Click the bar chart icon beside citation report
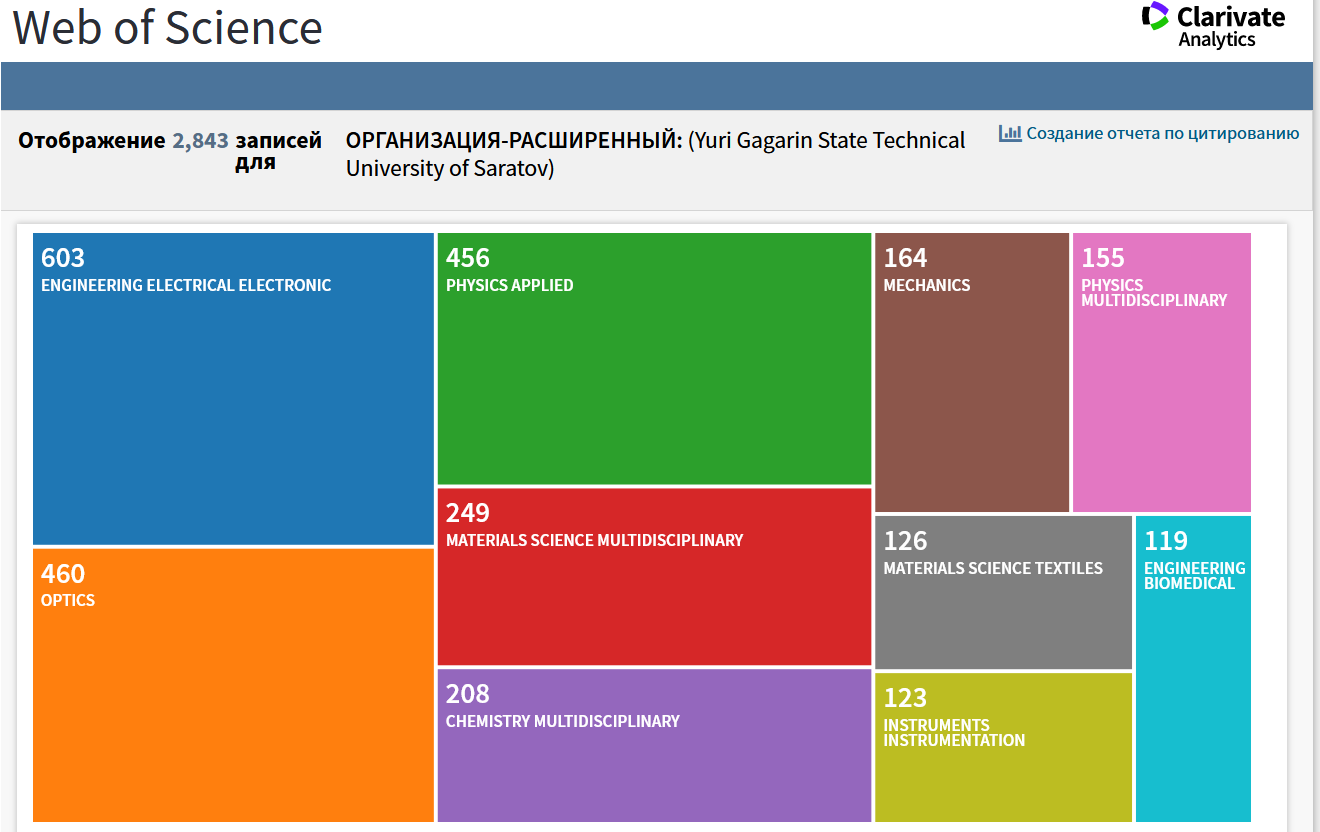1320x832 pixels. [x=1010, y=133]
